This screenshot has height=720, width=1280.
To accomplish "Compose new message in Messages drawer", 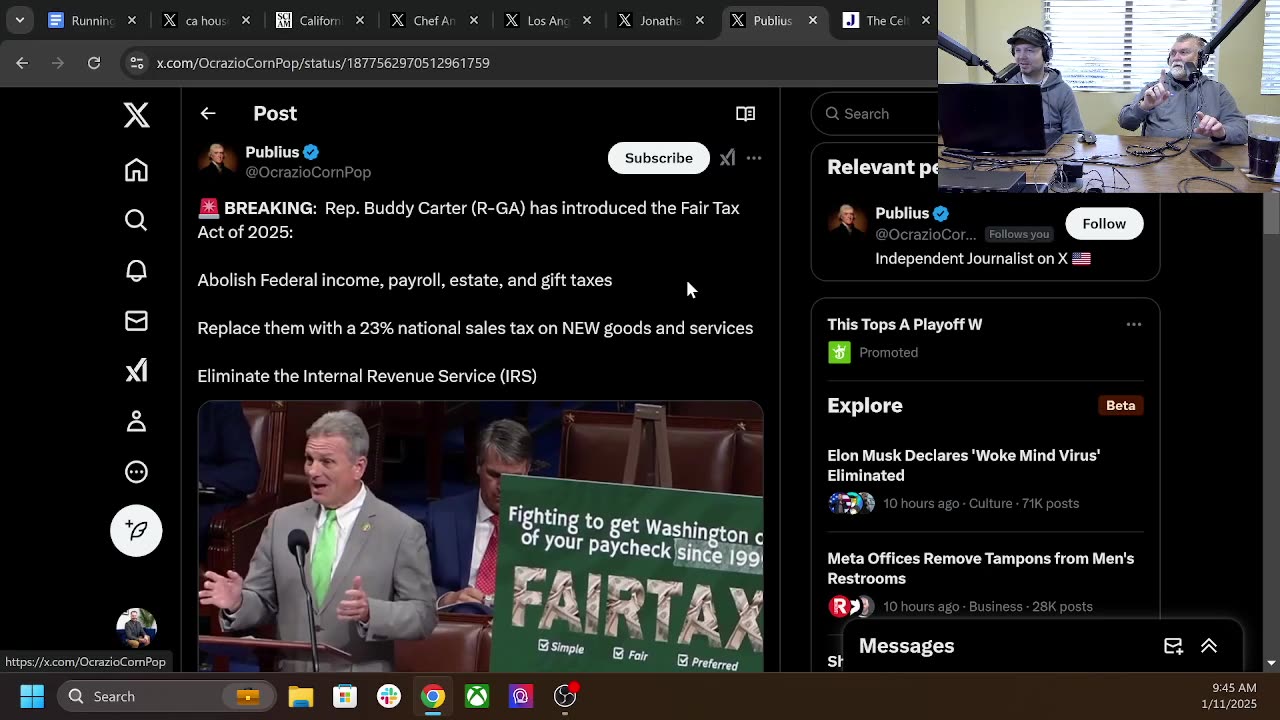I will tap(1173, 646).
